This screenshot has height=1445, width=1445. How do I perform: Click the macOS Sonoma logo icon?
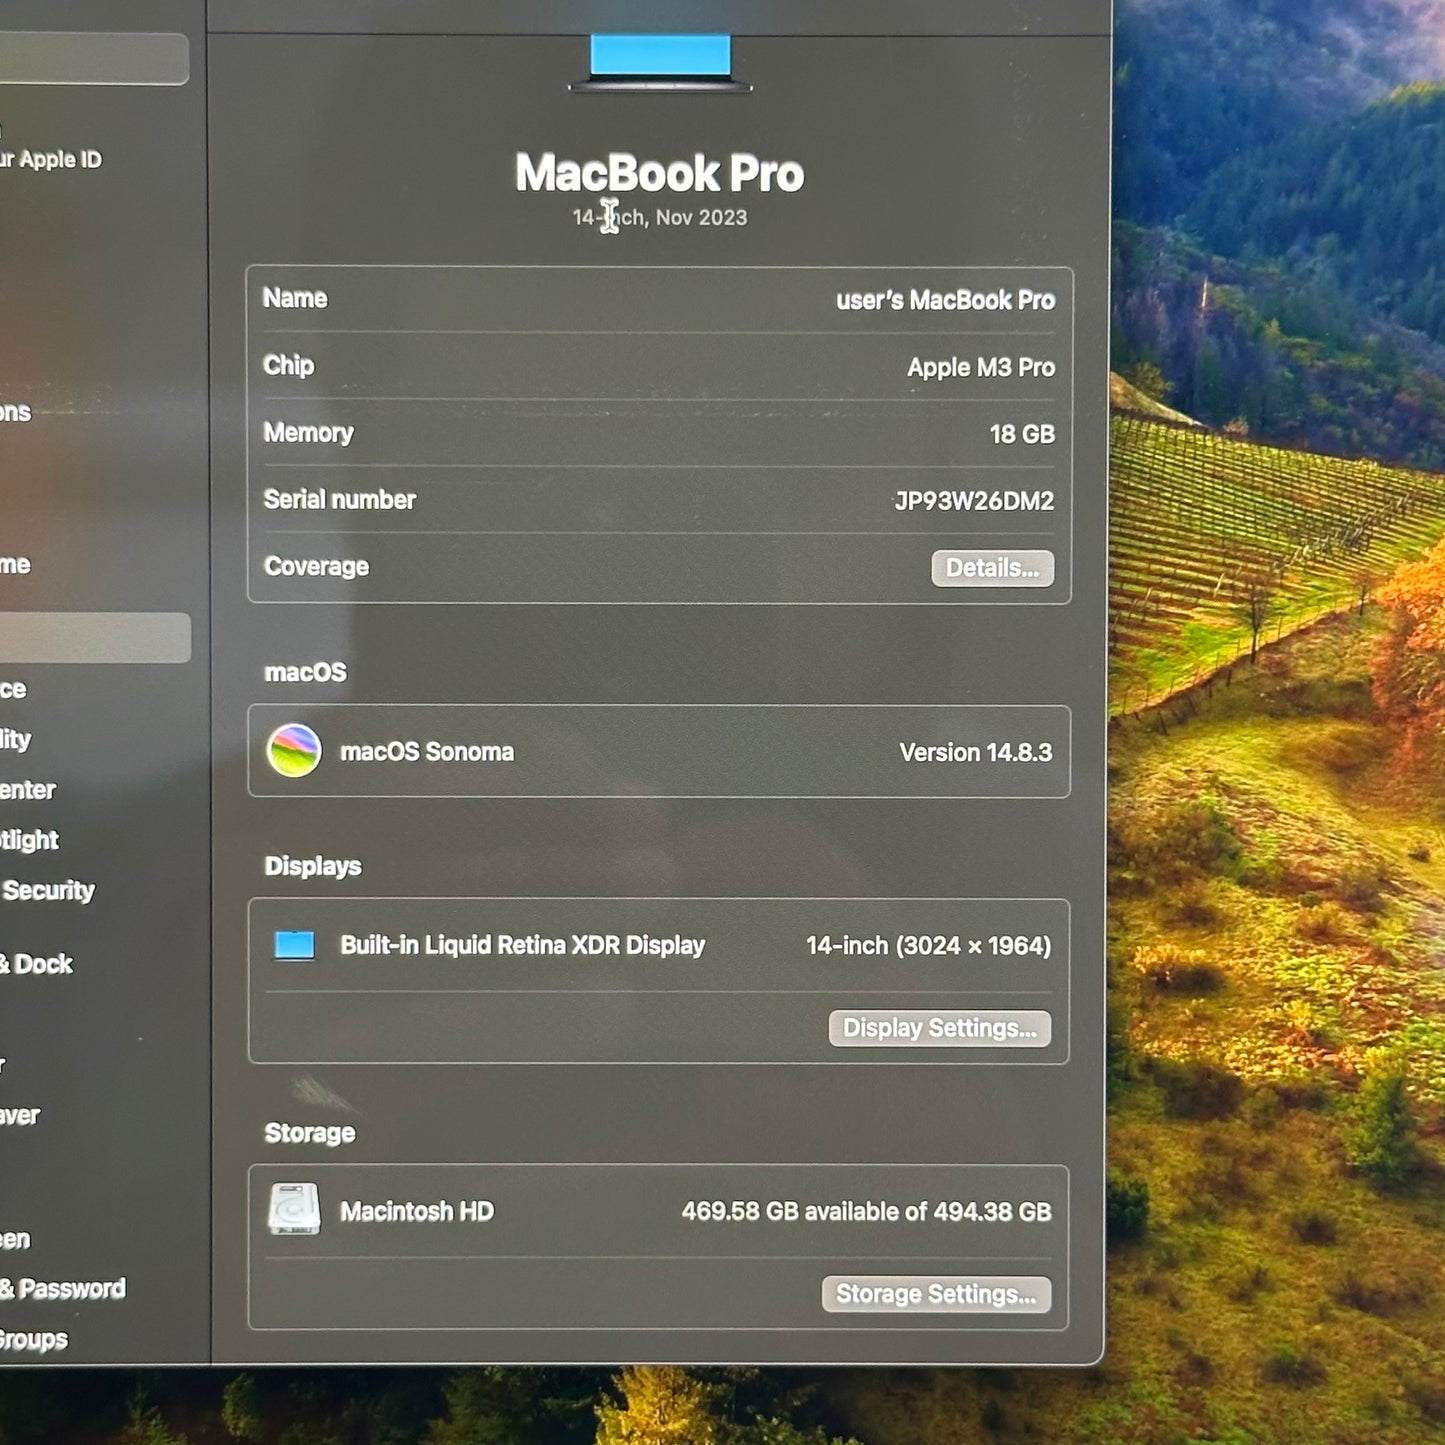294,751
